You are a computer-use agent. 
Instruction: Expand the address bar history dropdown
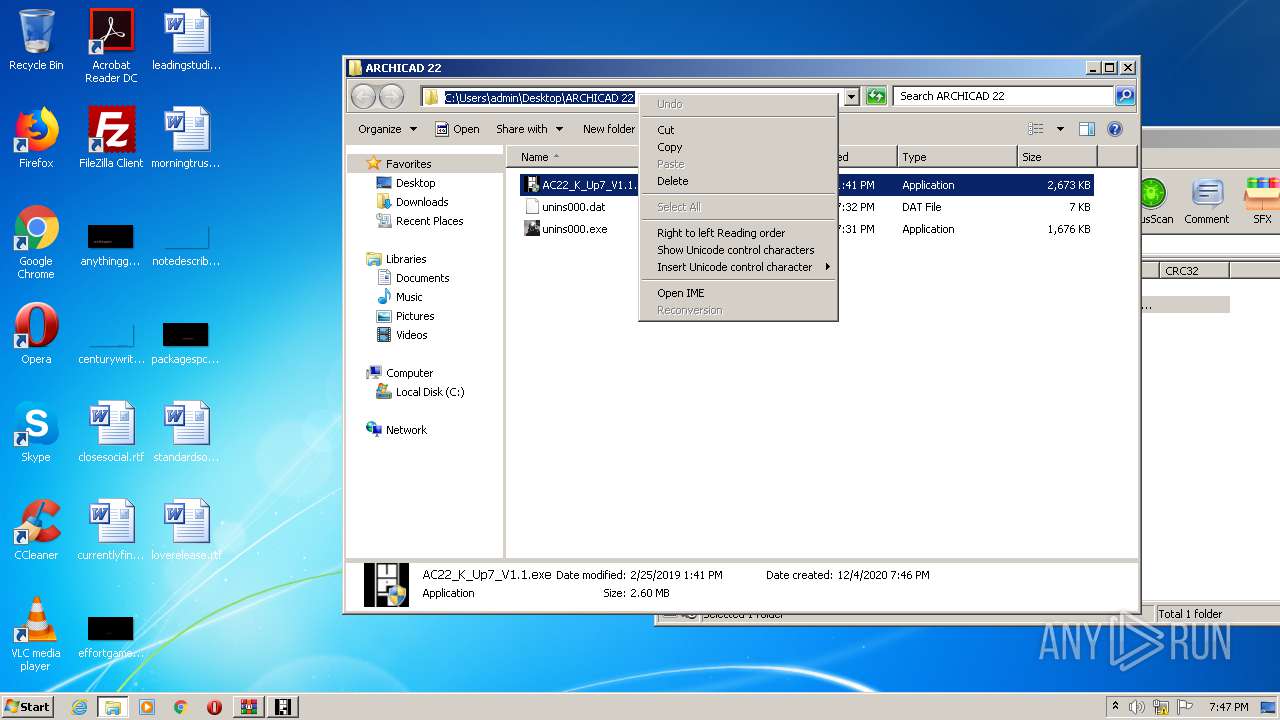[852, 96]
